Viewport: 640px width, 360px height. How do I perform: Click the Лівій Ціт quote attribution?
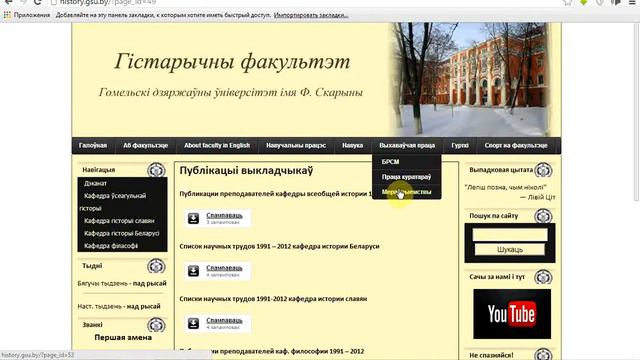point(537,197)
